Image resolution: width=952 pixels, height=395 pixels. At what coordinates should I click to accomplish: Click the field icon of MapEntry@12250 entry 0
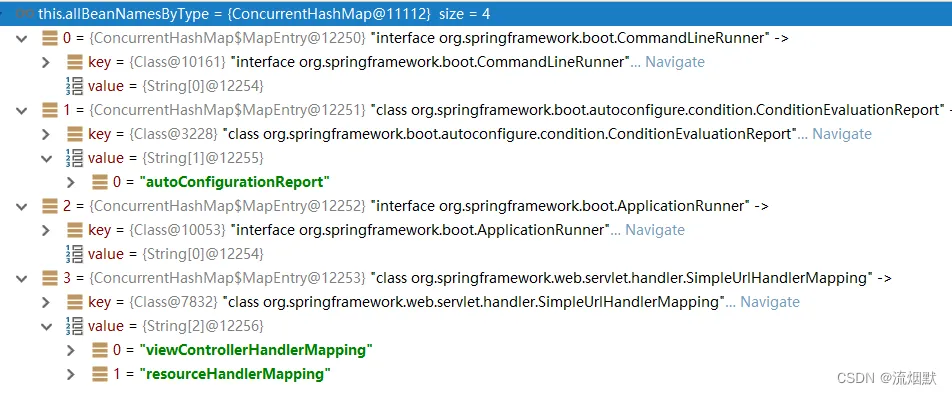click(x=50, y=38)
